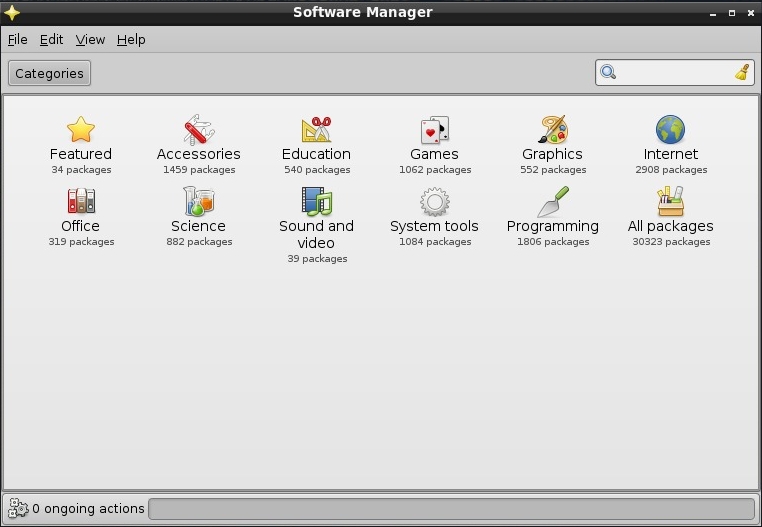
Task: Open the Science beakers icon
Action: click(x=199, y=201)
